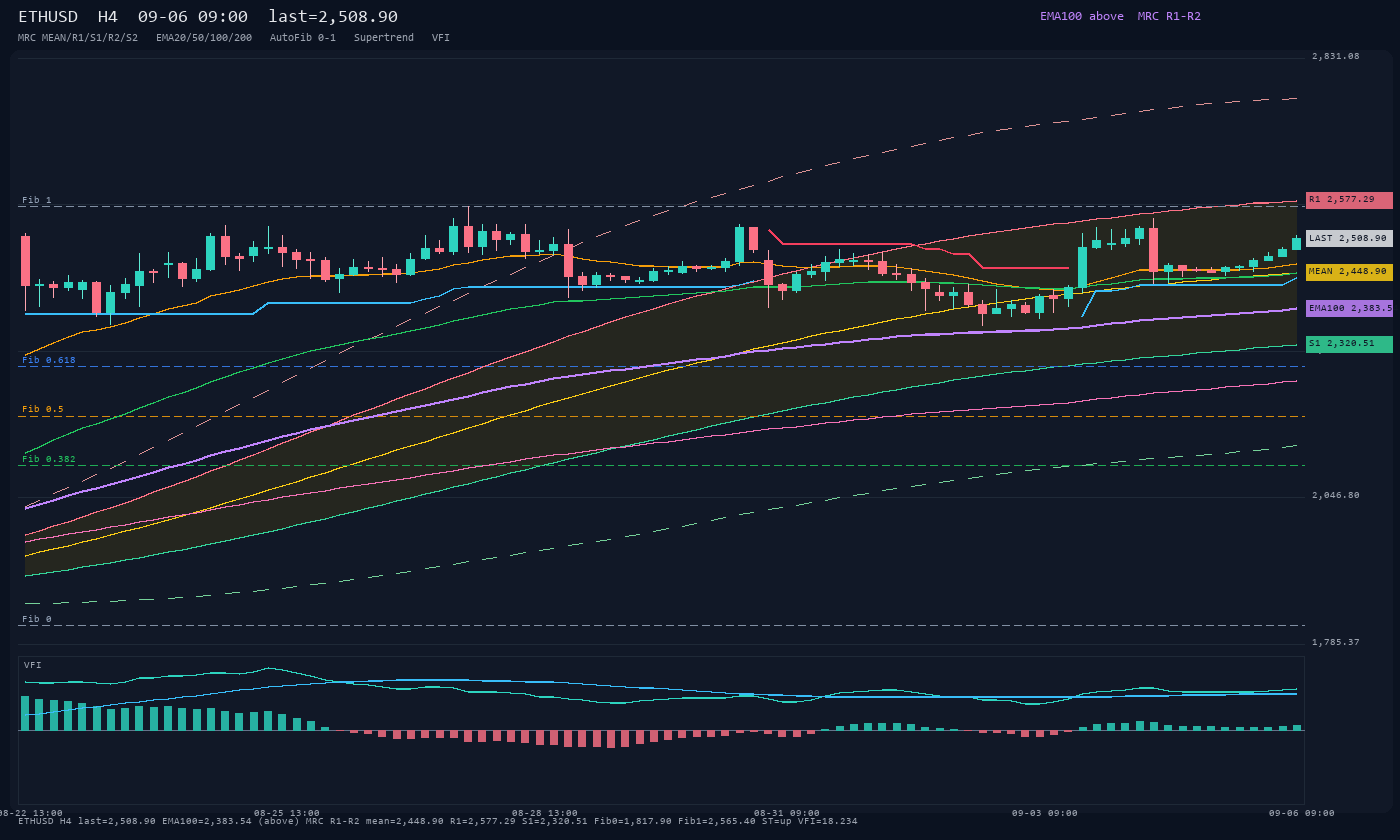
Task: Click the EMA100 purple price tag
Action: click(x=1349, y=308)
